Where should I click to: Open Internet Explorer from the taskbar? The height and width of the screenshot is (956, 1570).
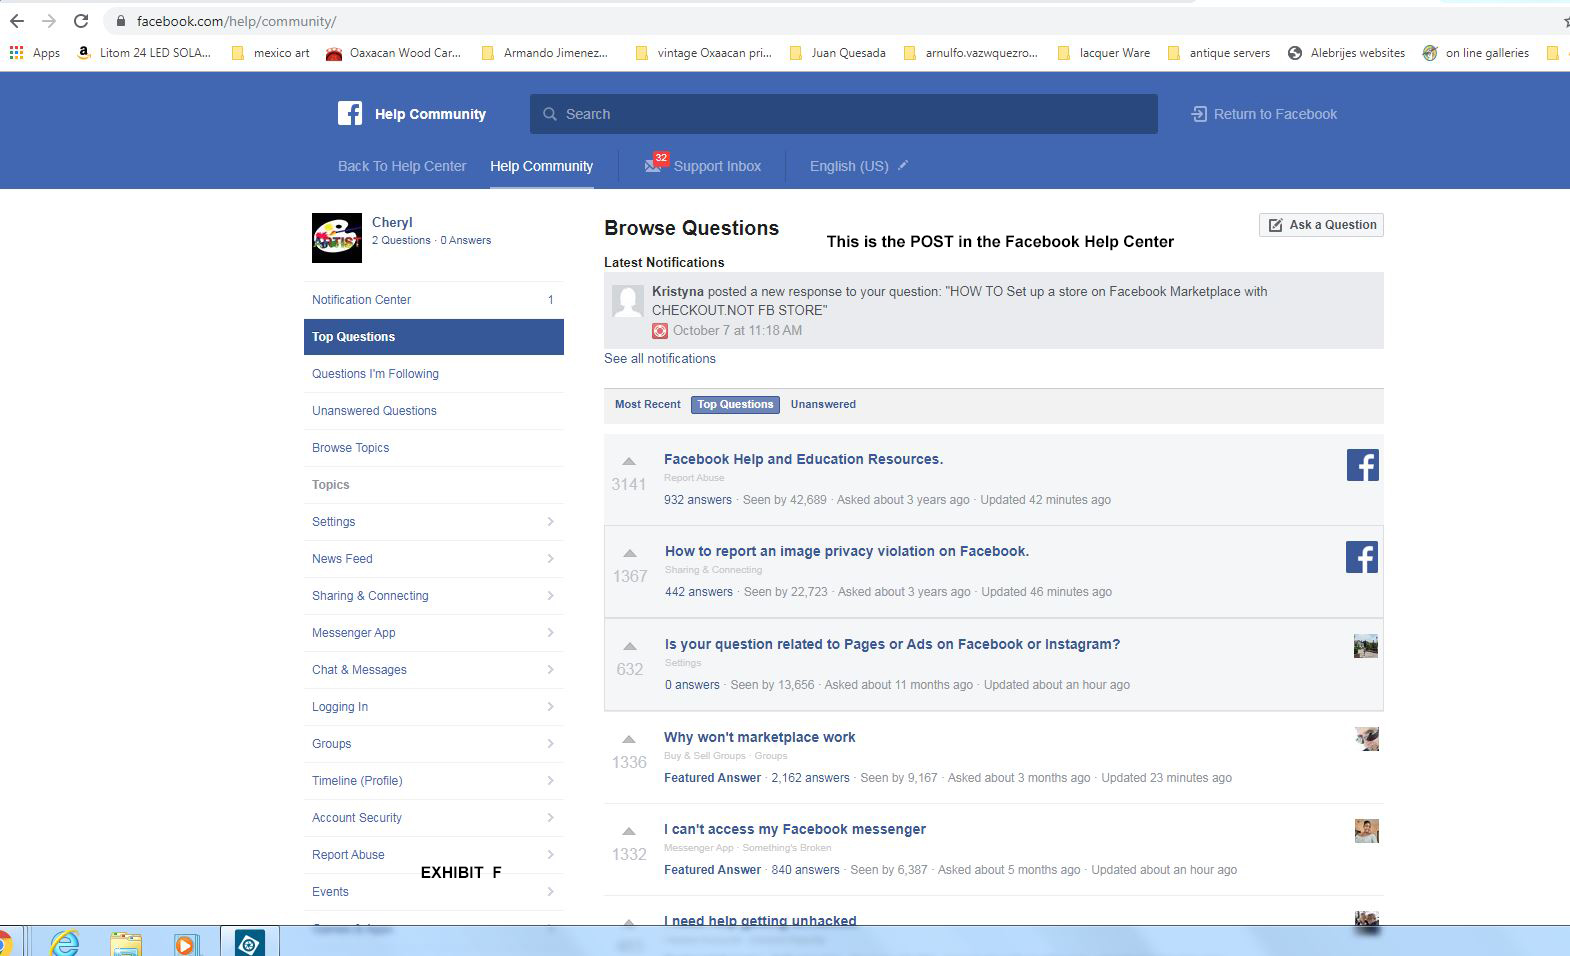coord(65,942)
